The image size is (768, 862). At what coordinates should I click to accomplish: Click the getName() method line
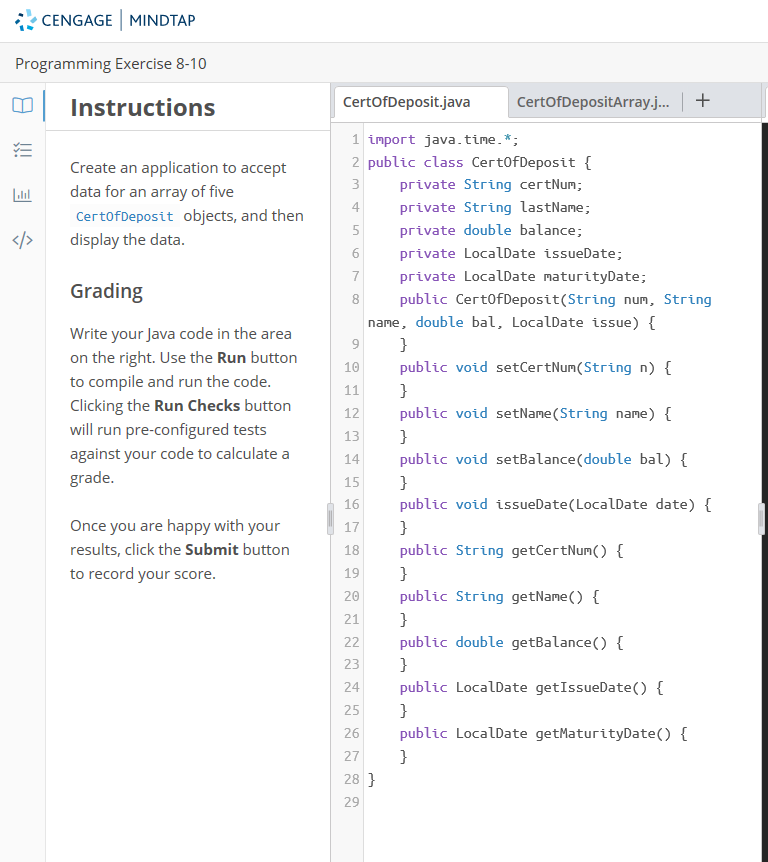click(499, 596)
